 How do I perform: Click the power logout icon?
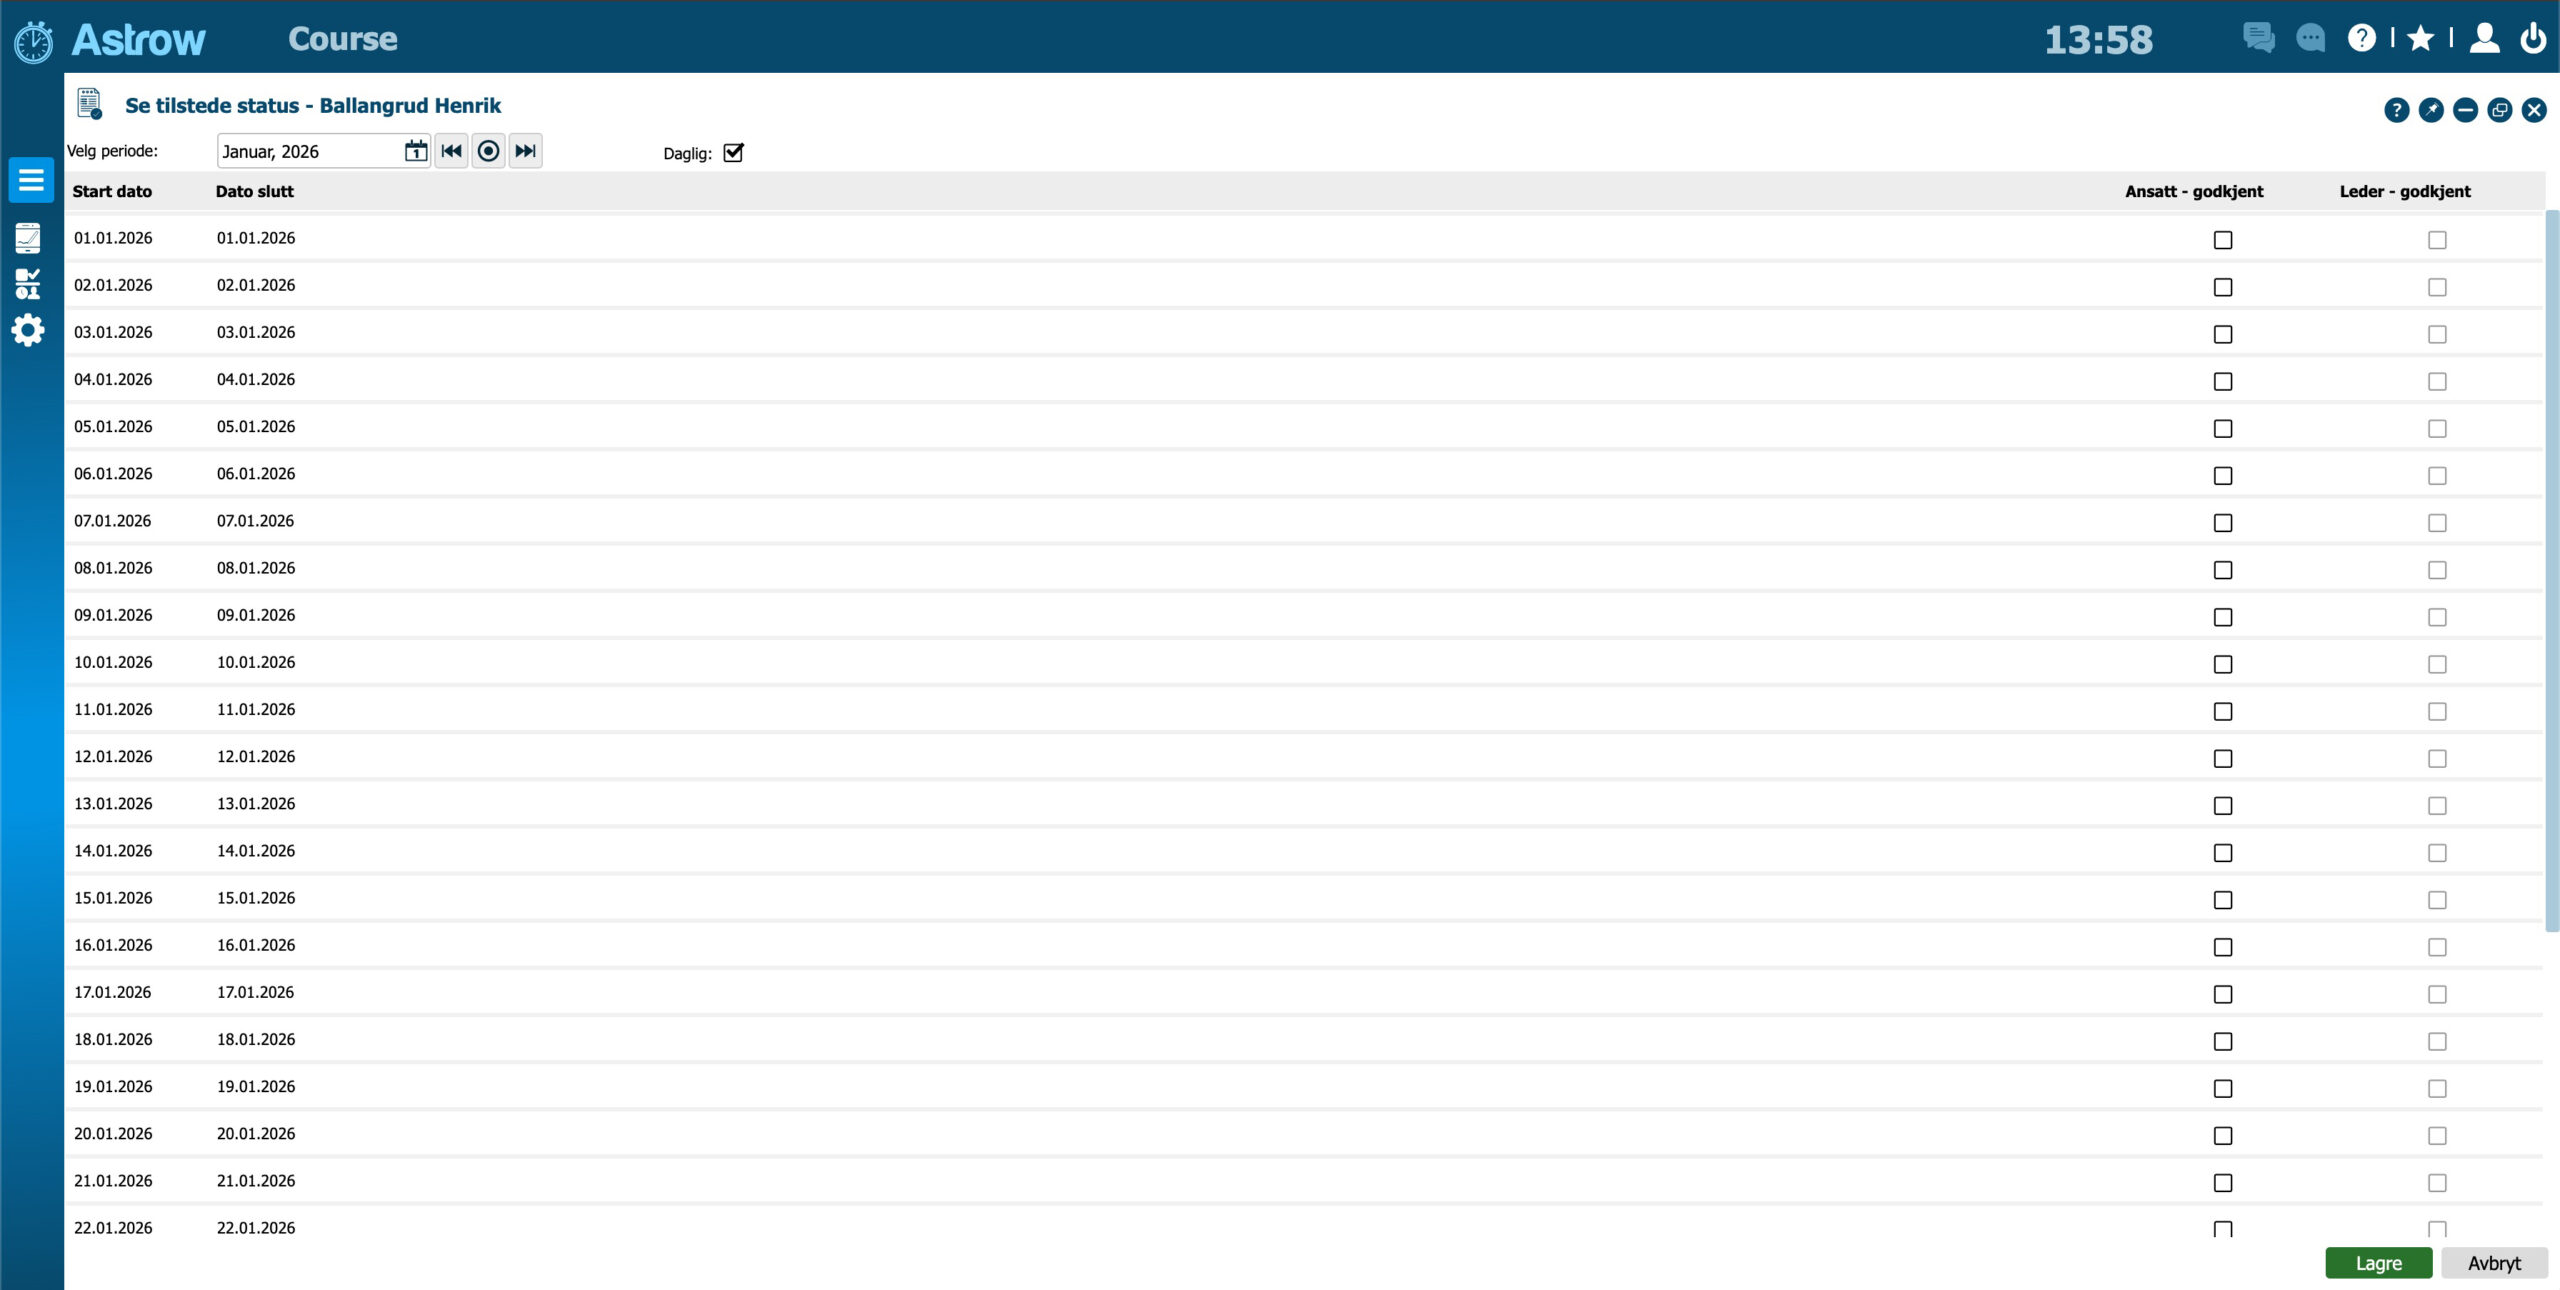[2533, 38]
